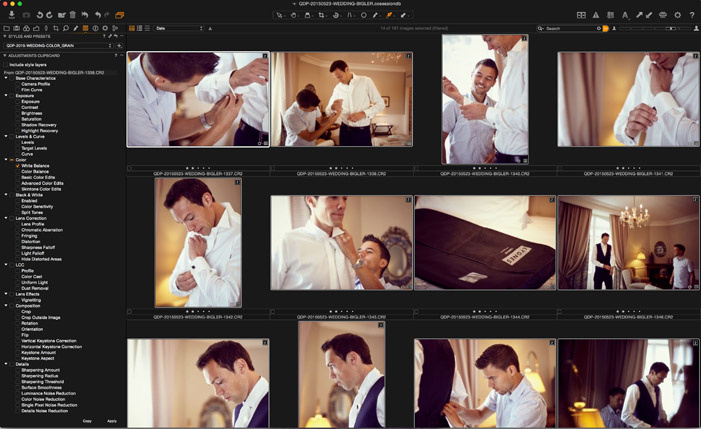This screenshot has height=429, width=701.
Task: Open the preferences gear icon
Action: (x=677, y=15)
